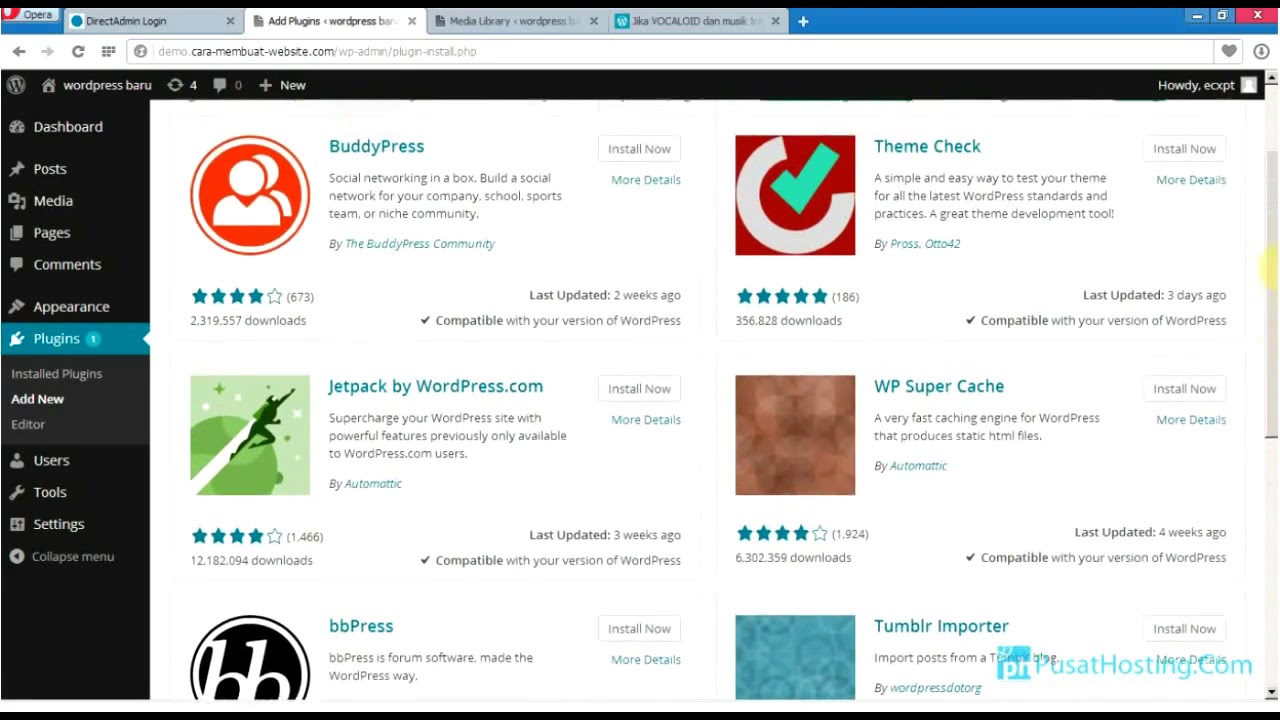
Task: Switch to DirectAdmin Login tab
Action: click(x=155, y=21)
